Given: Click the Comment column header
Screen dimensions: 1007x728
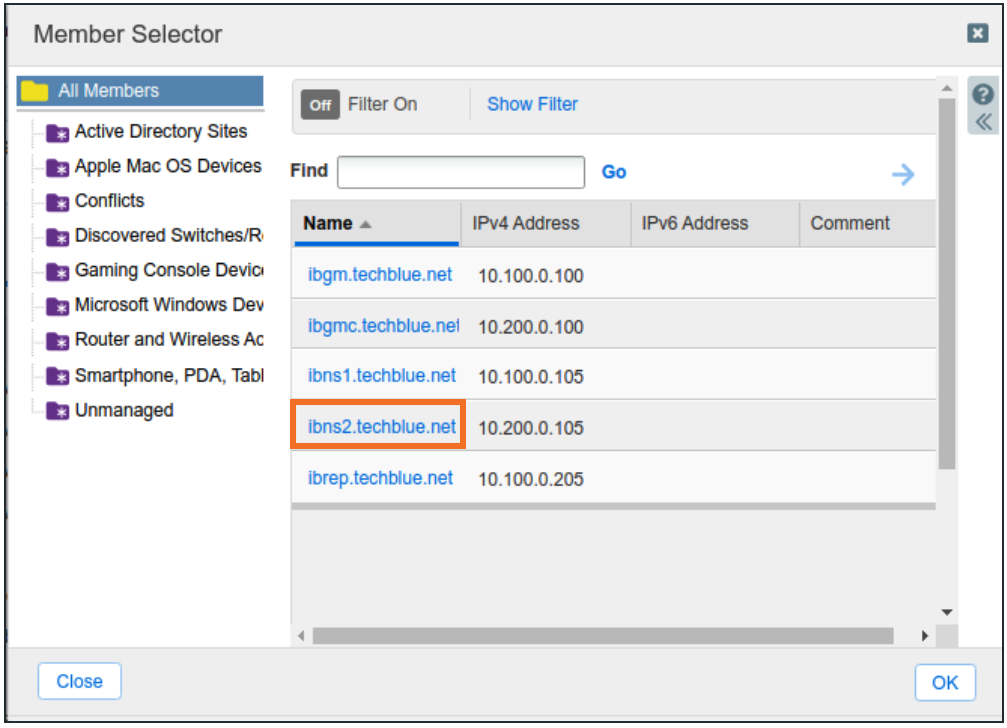Looking at the screenshot, I should [851, 223].
